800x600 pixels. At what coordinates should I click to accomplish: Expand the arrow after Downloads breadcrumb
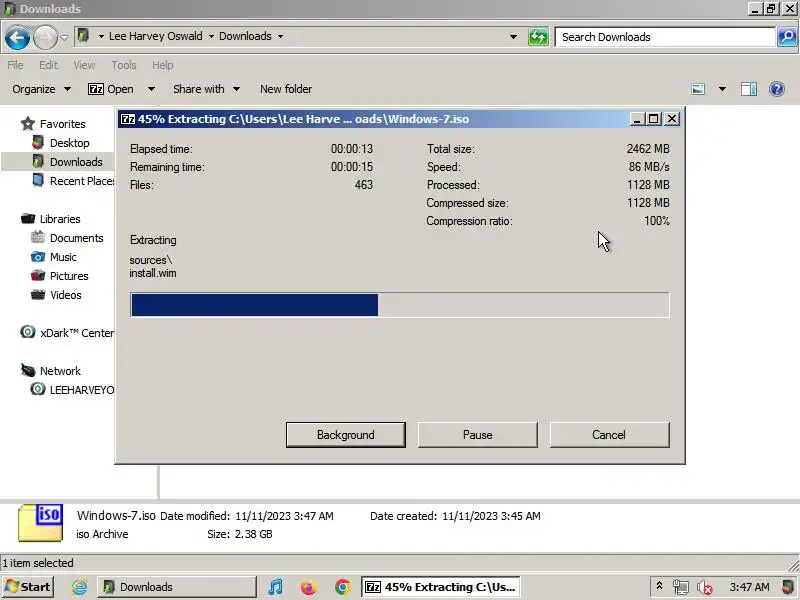click(280, 37)
